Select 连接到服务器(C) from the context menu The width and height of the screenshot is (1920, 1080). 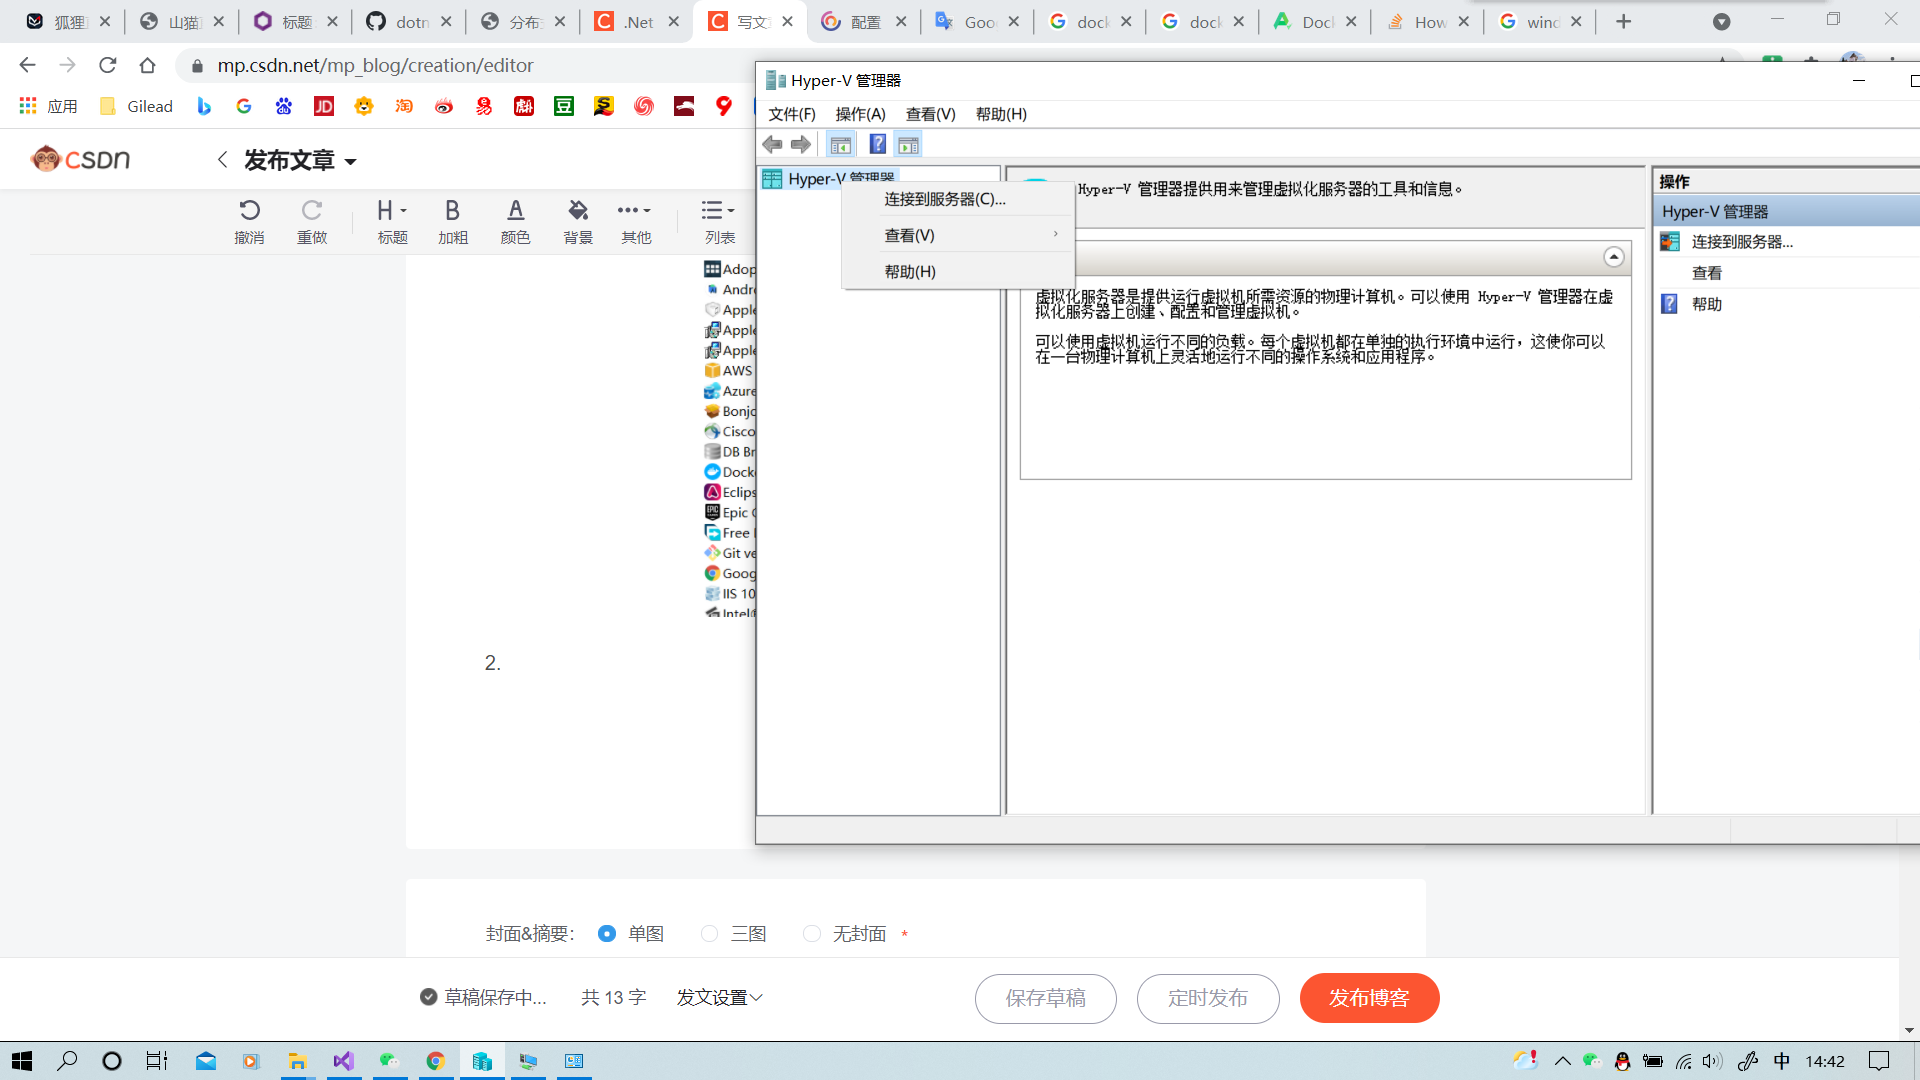pos(943,199)
